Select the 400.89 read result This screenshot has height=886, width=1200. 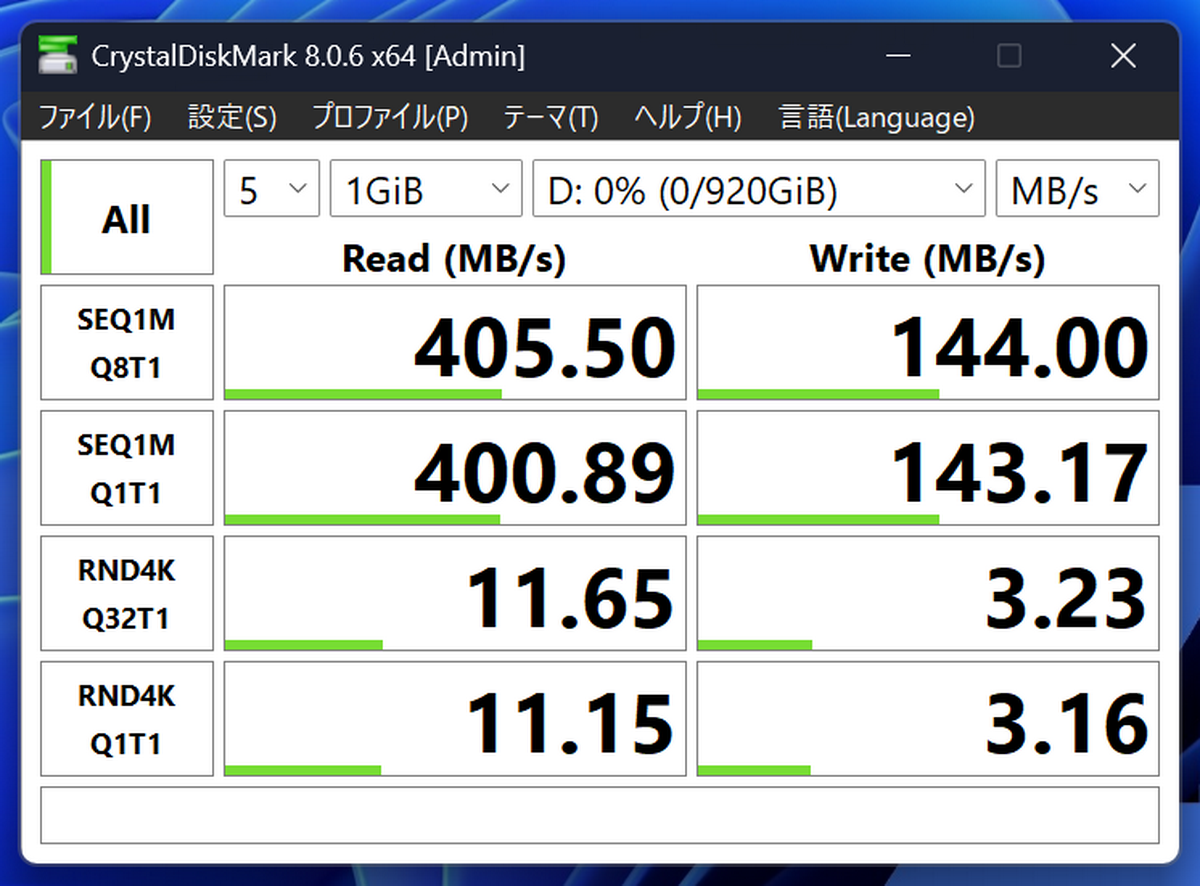point(455,468)
